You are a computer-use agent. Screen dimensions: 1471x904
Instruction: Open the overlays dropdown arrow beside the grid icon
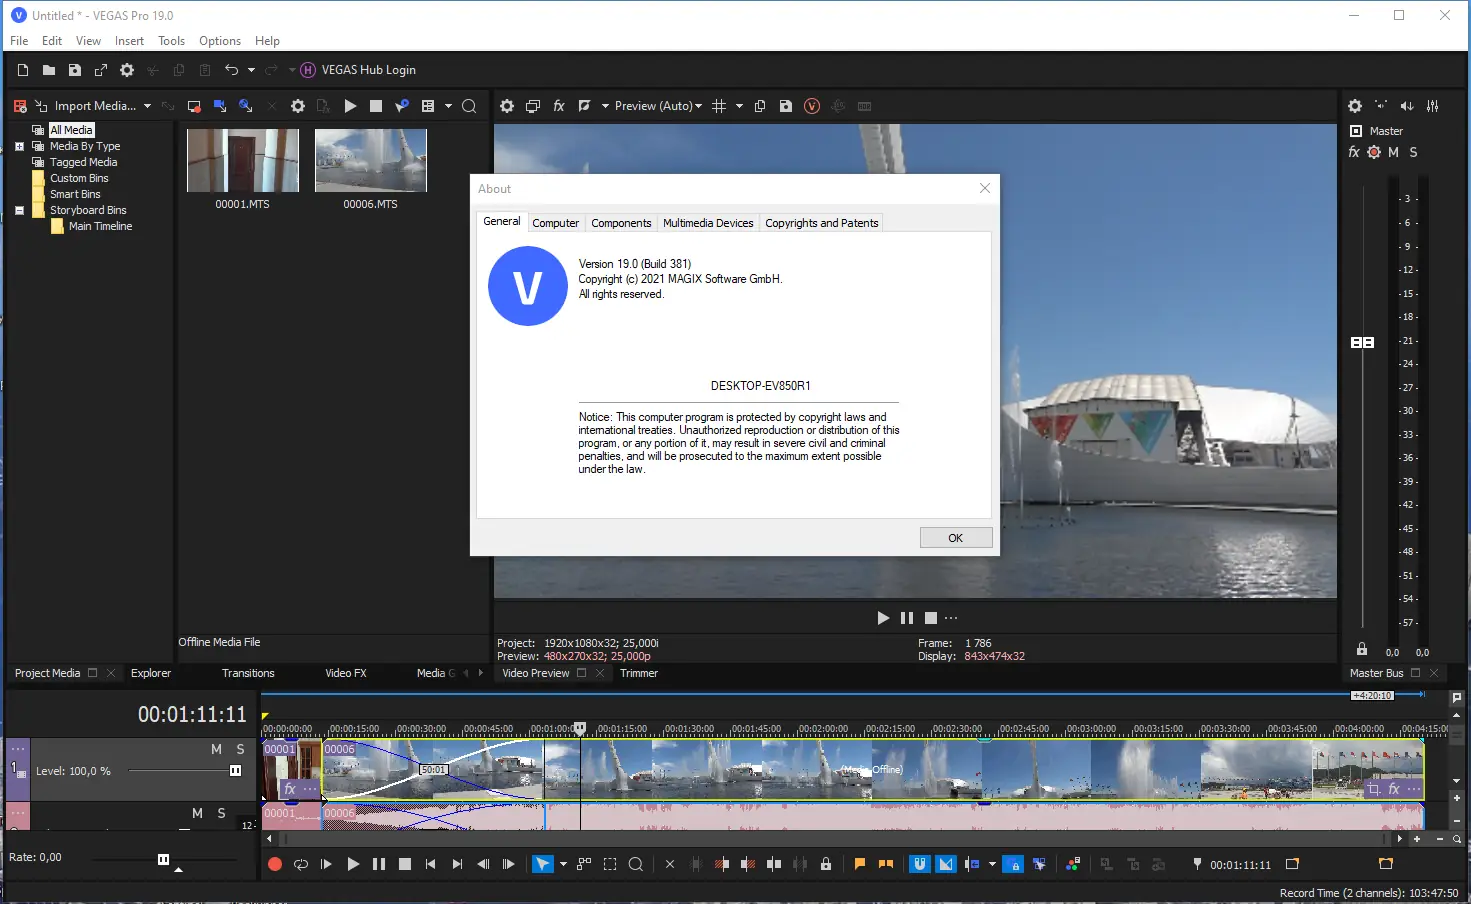pos(739,106)
